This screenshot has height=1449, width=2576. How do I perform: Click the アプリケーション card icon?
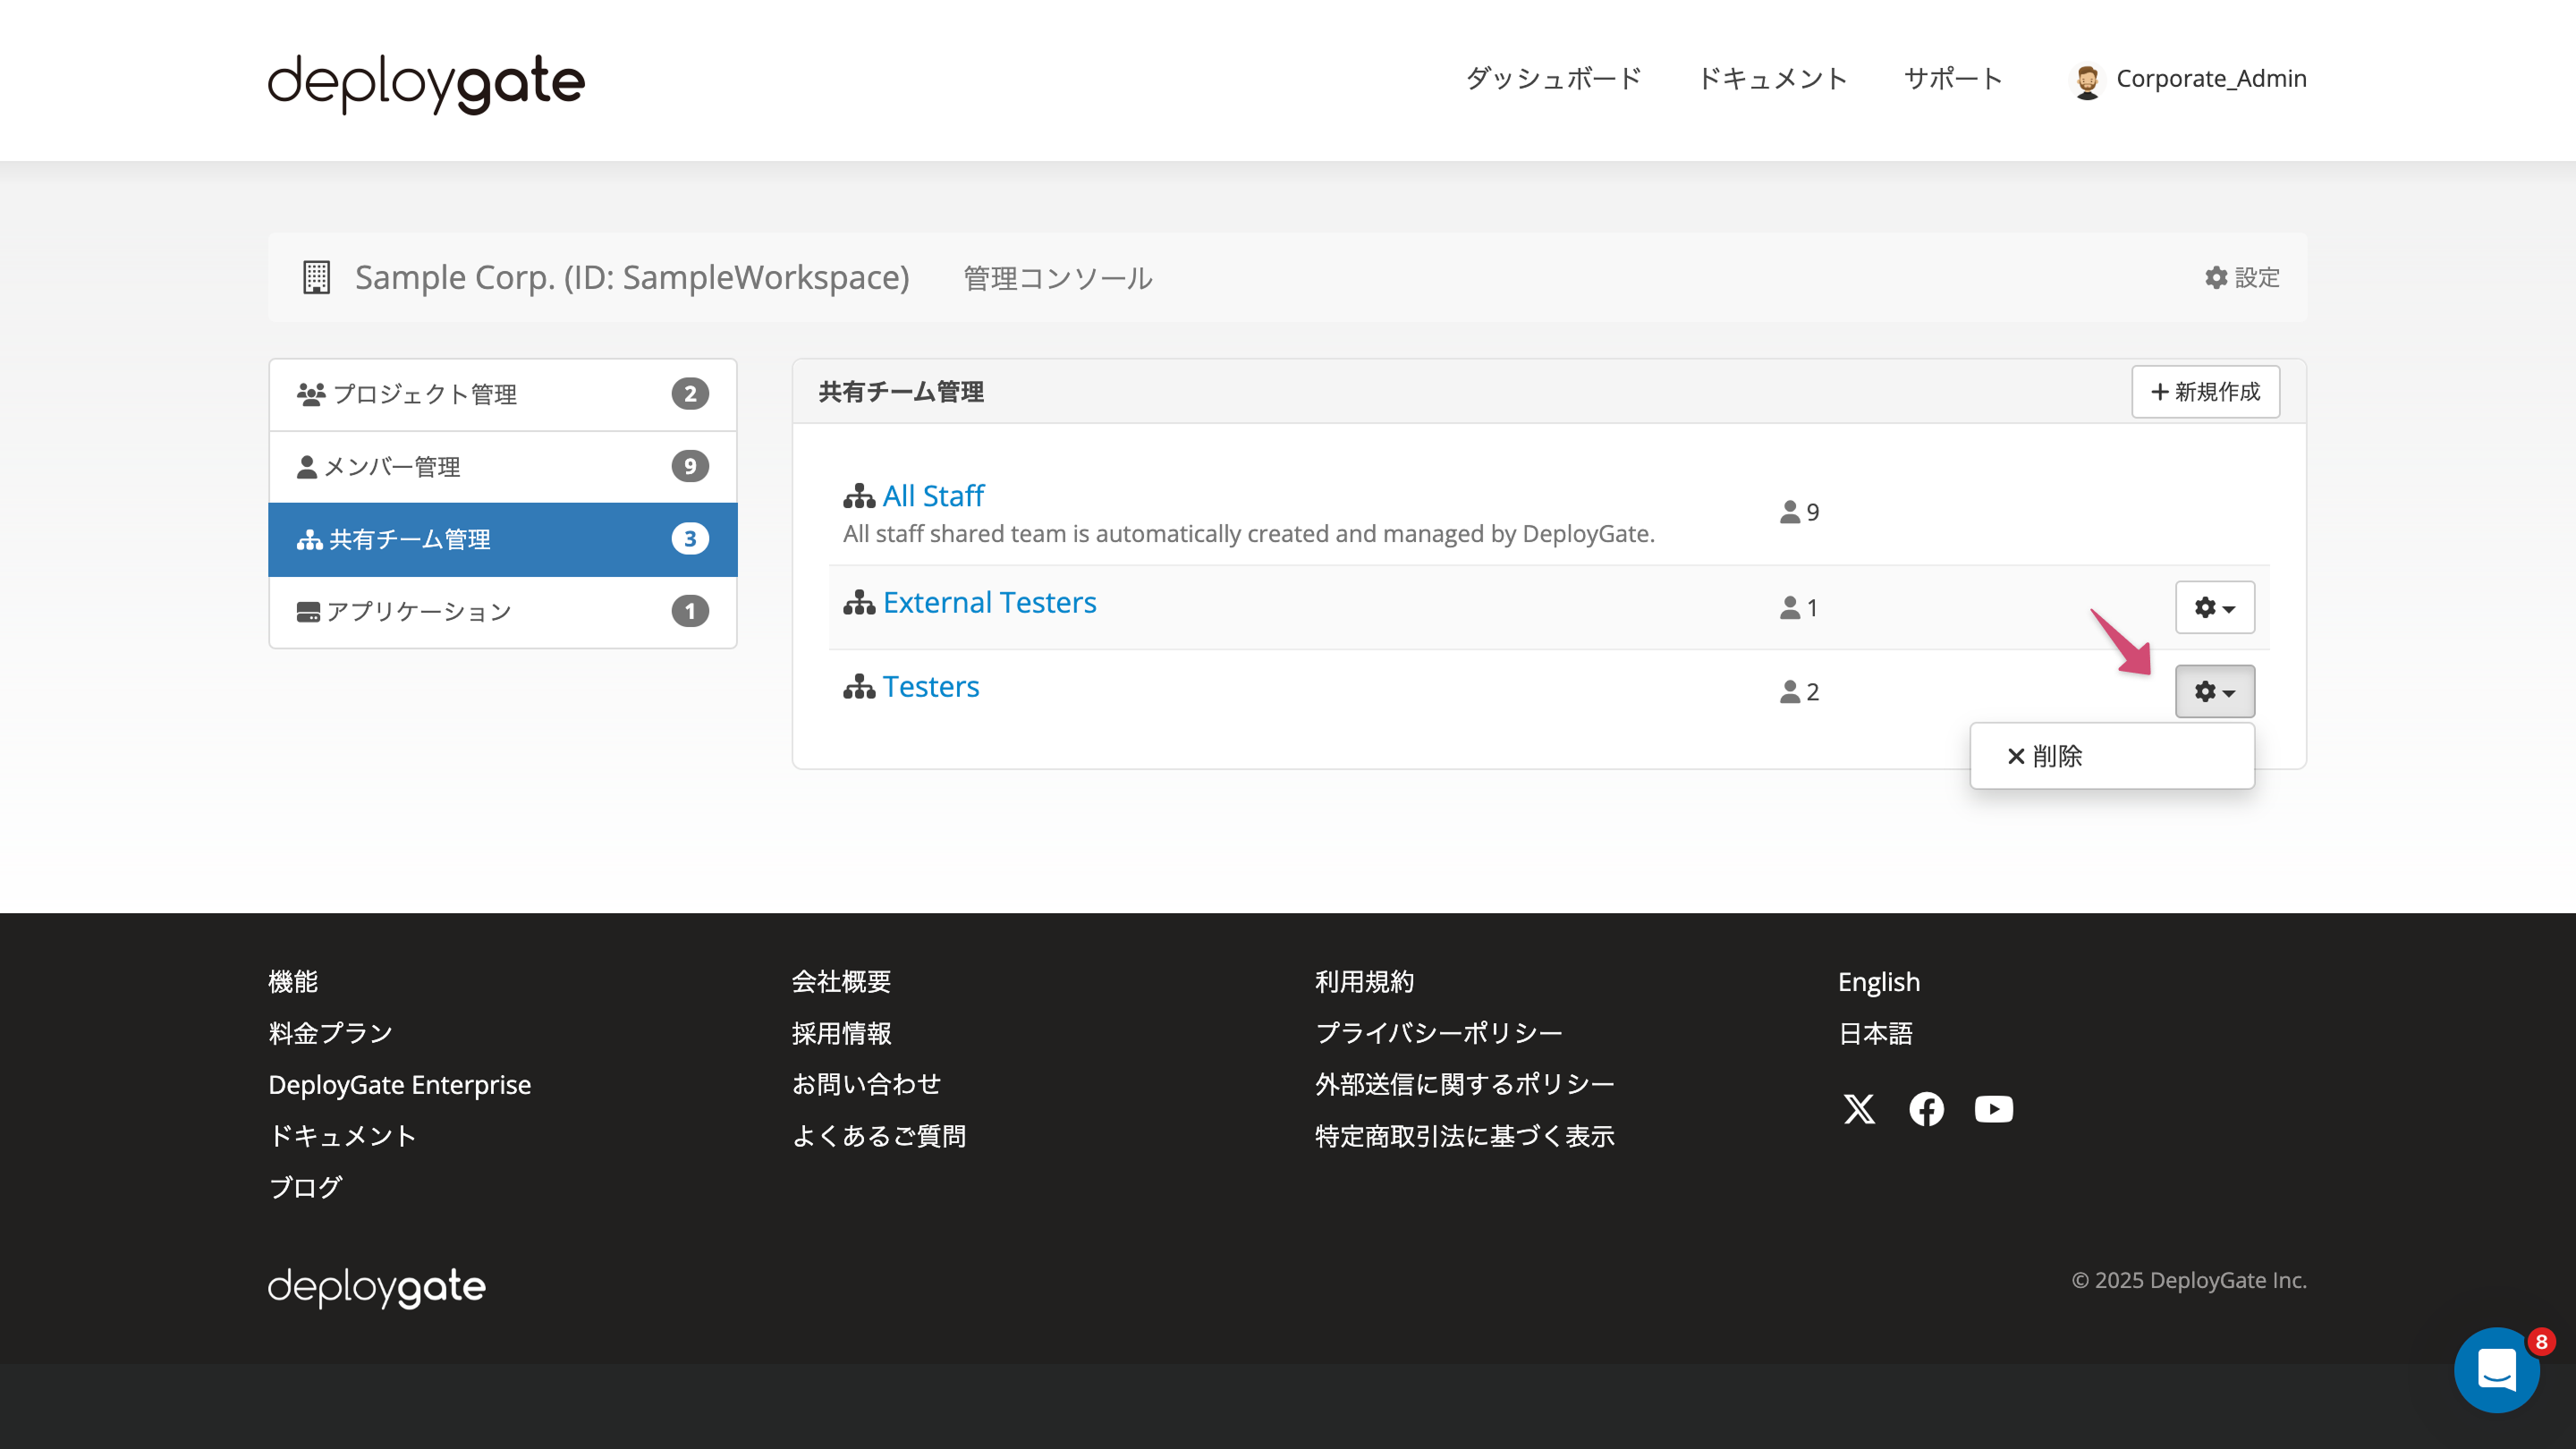pyautogui.click(x=308, y=611)
